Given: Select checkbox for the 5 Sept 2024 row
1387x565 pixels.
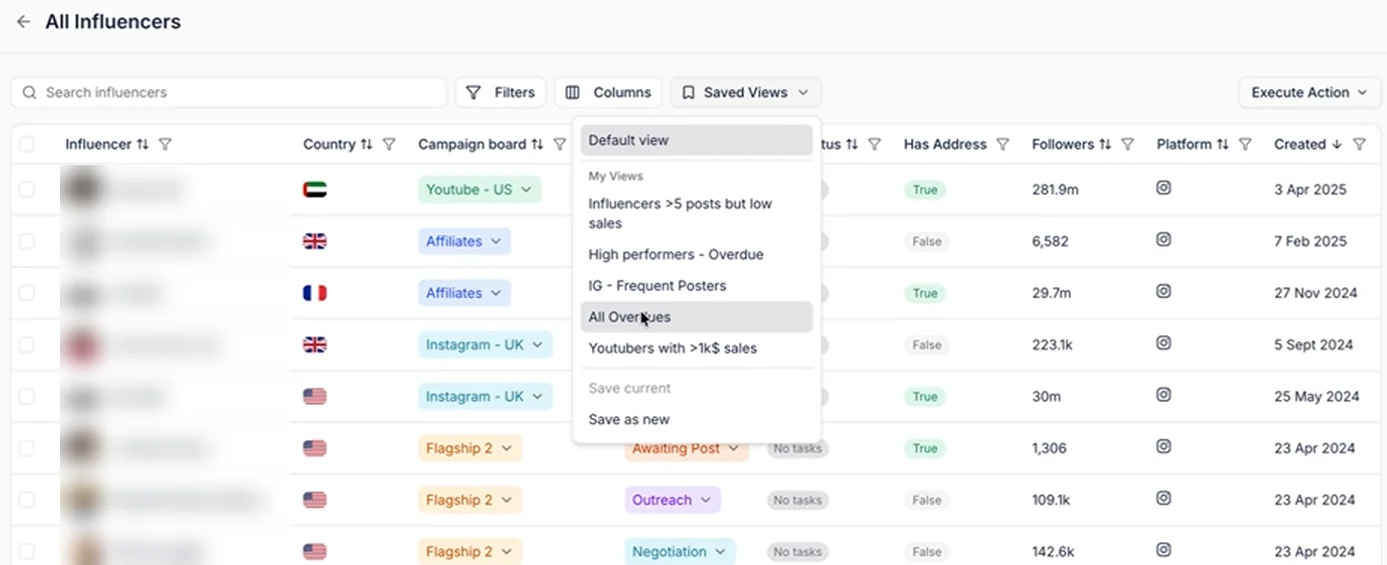Looking at the screenshot, I should 26,345.
